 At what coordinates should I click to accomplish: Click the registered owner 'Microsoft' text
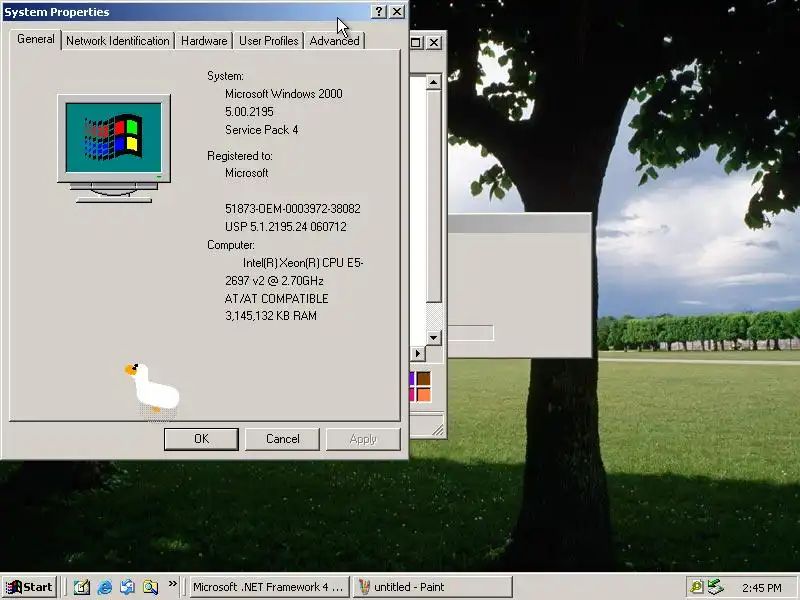[246, 173]
